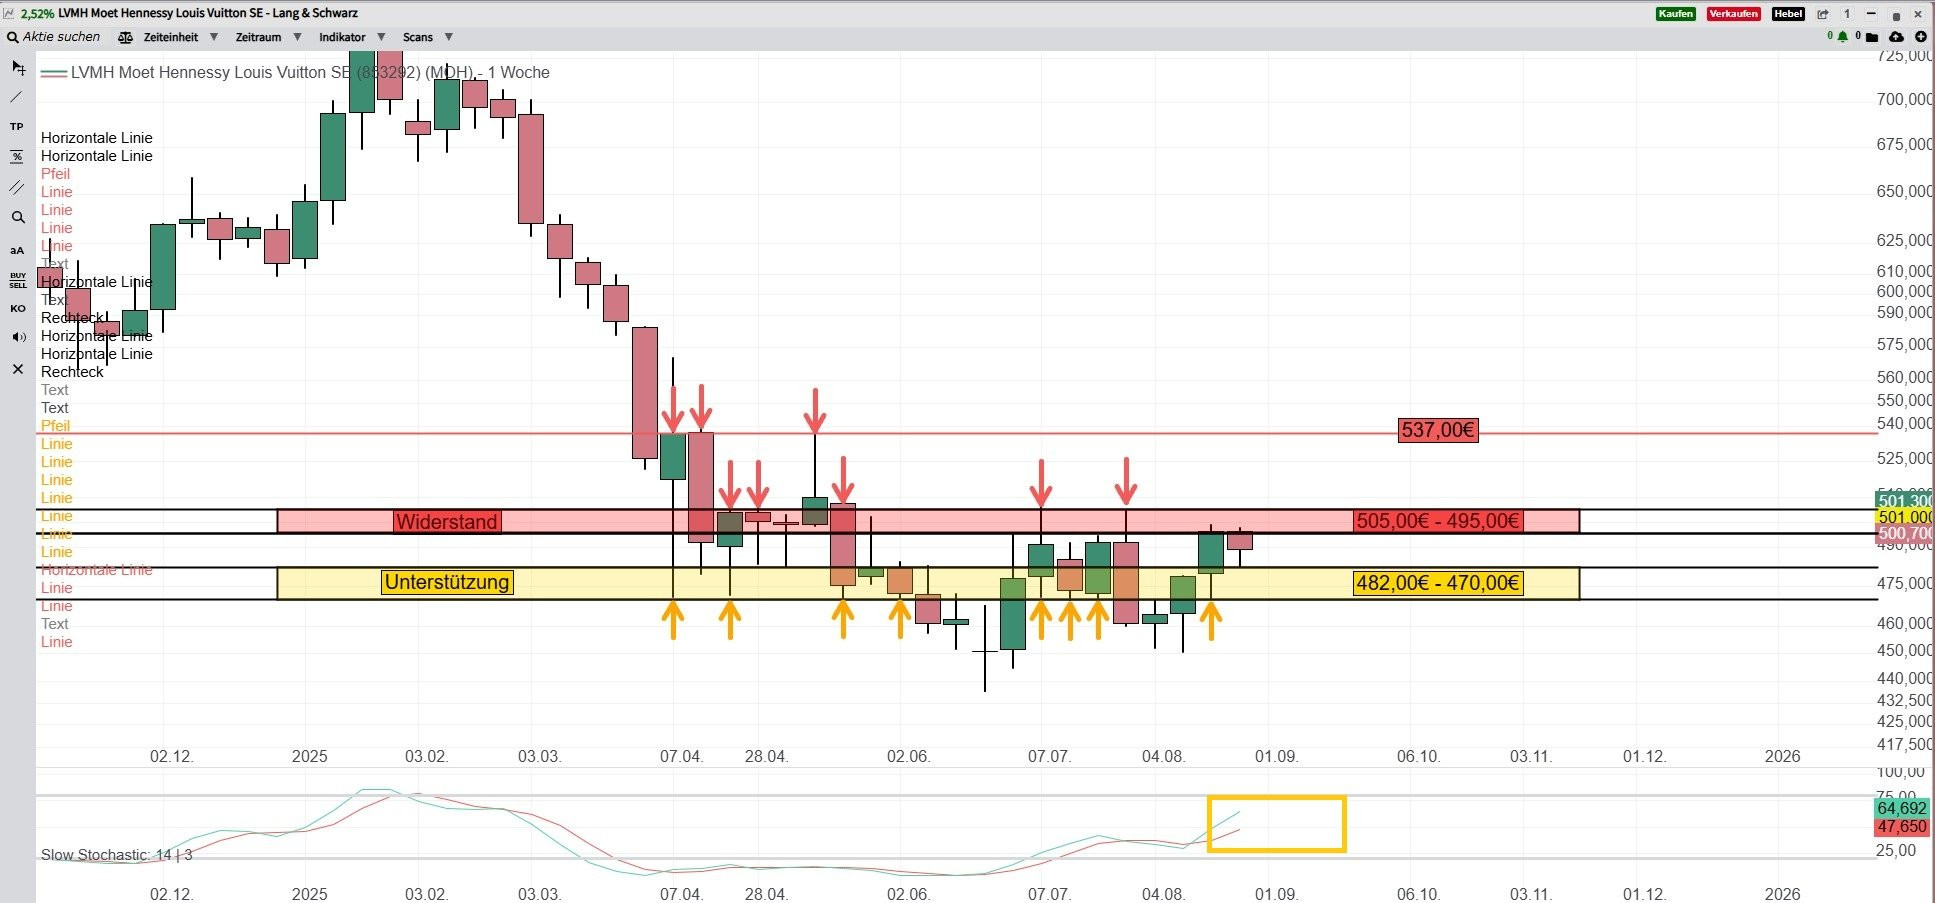
Task: Select the cursor pointer tool in left toolbar
Action: coord(17,68)
